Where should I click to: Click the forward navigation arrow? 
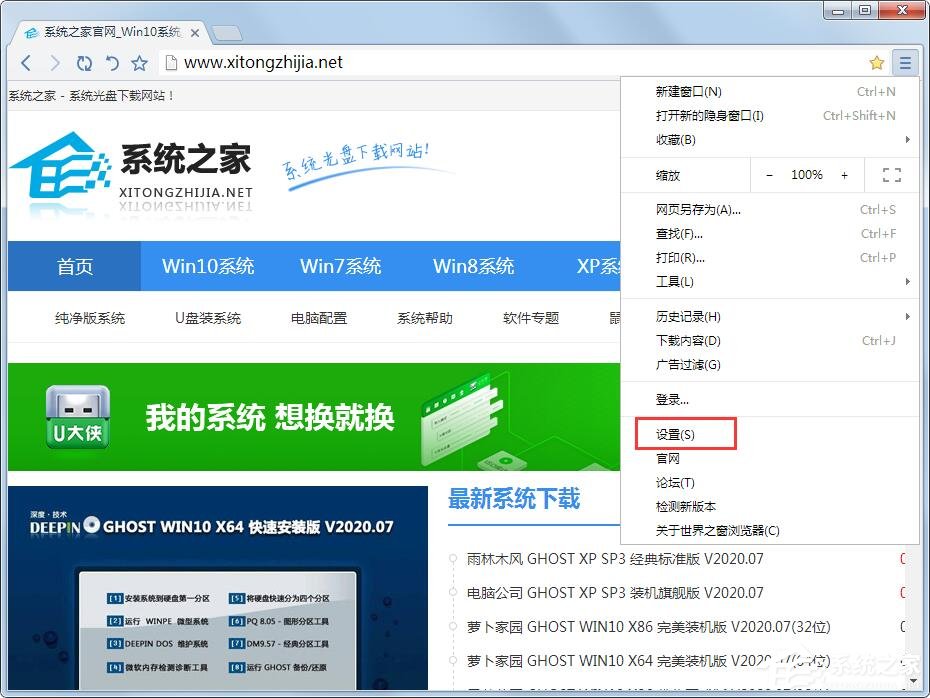point(55,62)
